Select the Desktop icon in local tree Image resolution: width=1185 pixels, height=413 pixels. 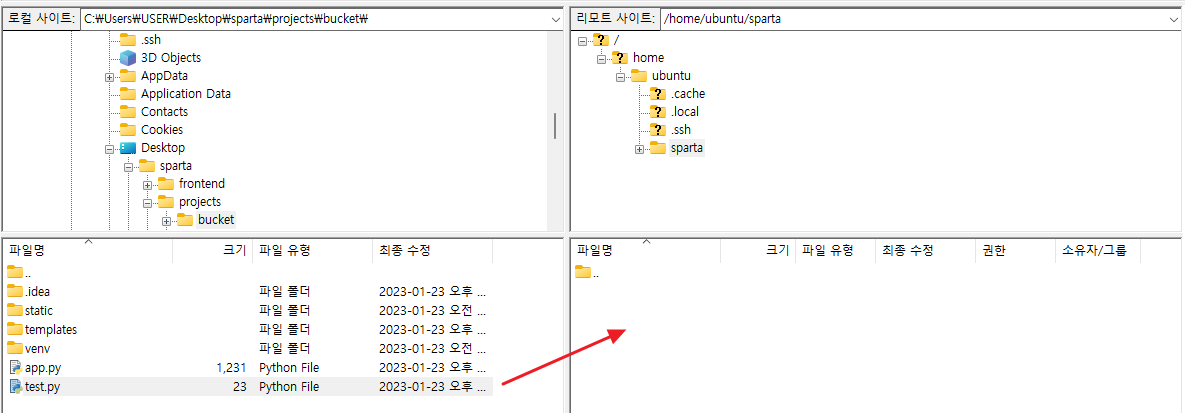coord(128,148)
